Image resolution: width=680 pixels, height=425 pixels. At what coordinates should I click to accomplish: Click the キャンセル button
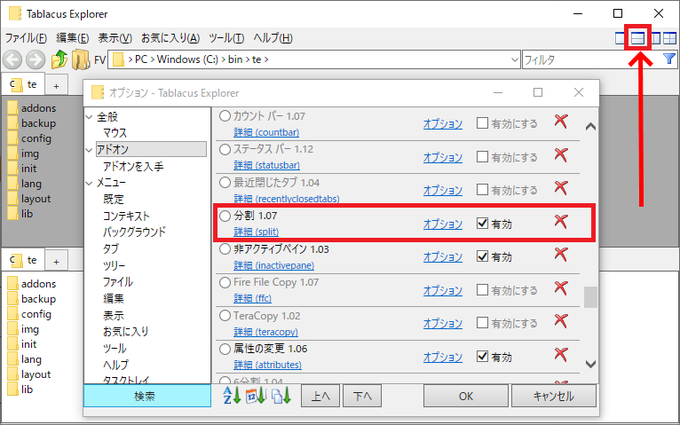click(553, 396)
